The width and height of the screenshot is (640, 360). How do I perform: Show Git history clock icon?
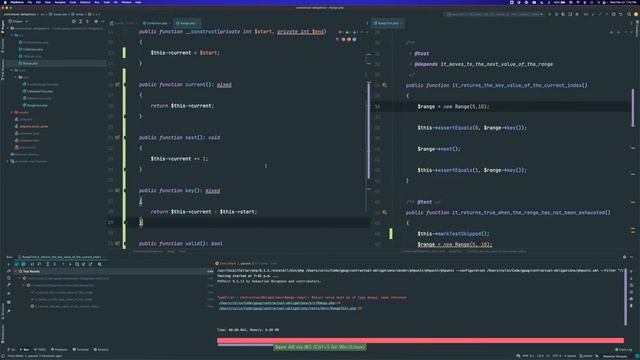click(614, 14)
